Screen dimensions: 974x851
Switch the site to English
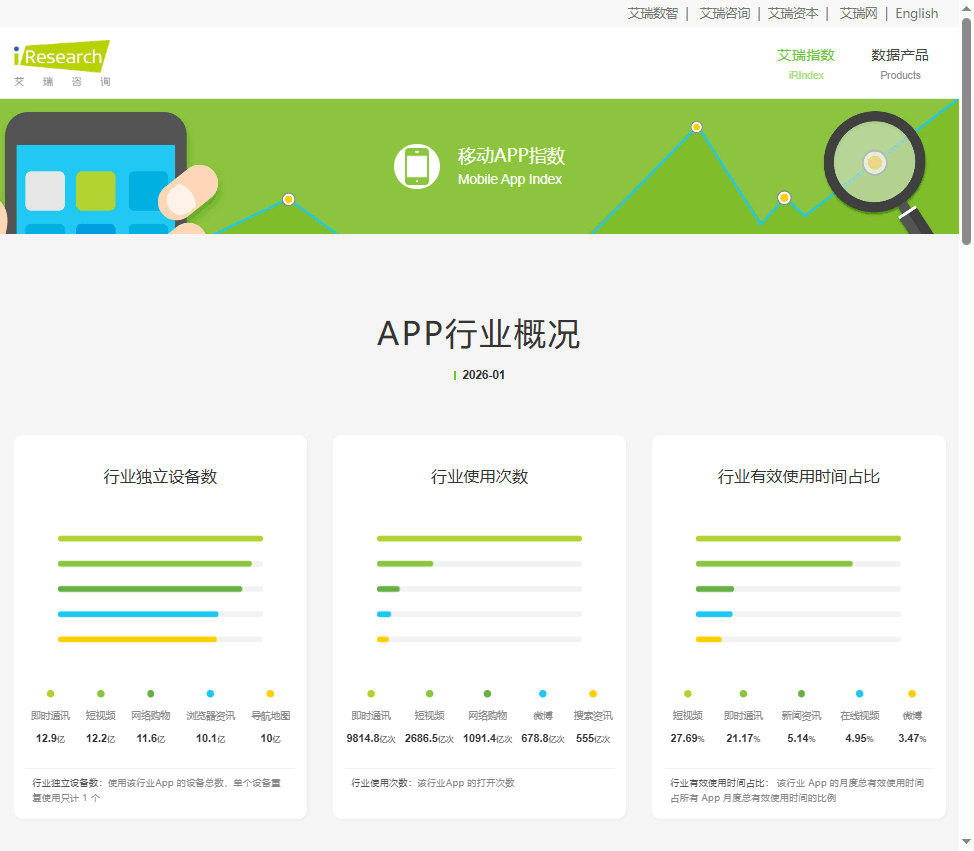pos(916,13)
